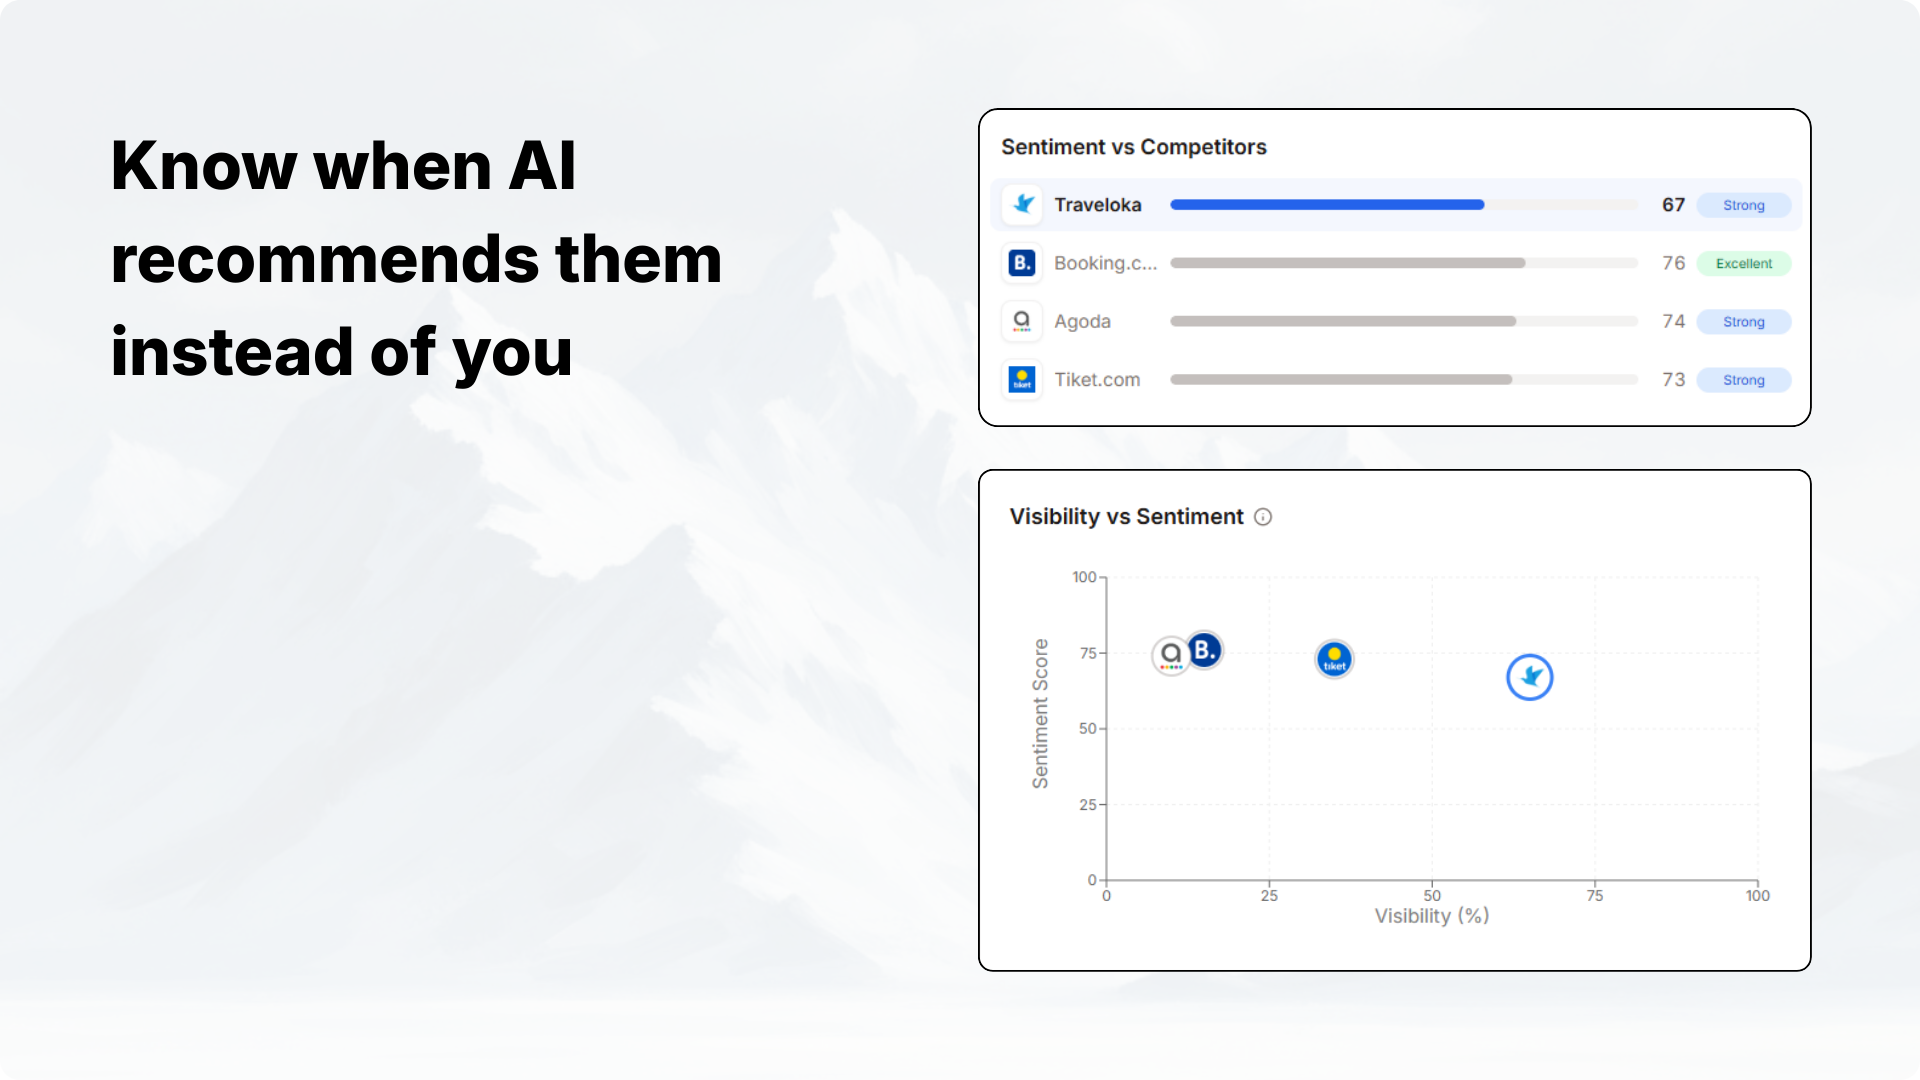Click the Excellent badge for Booking.com

pos(1743,264)
